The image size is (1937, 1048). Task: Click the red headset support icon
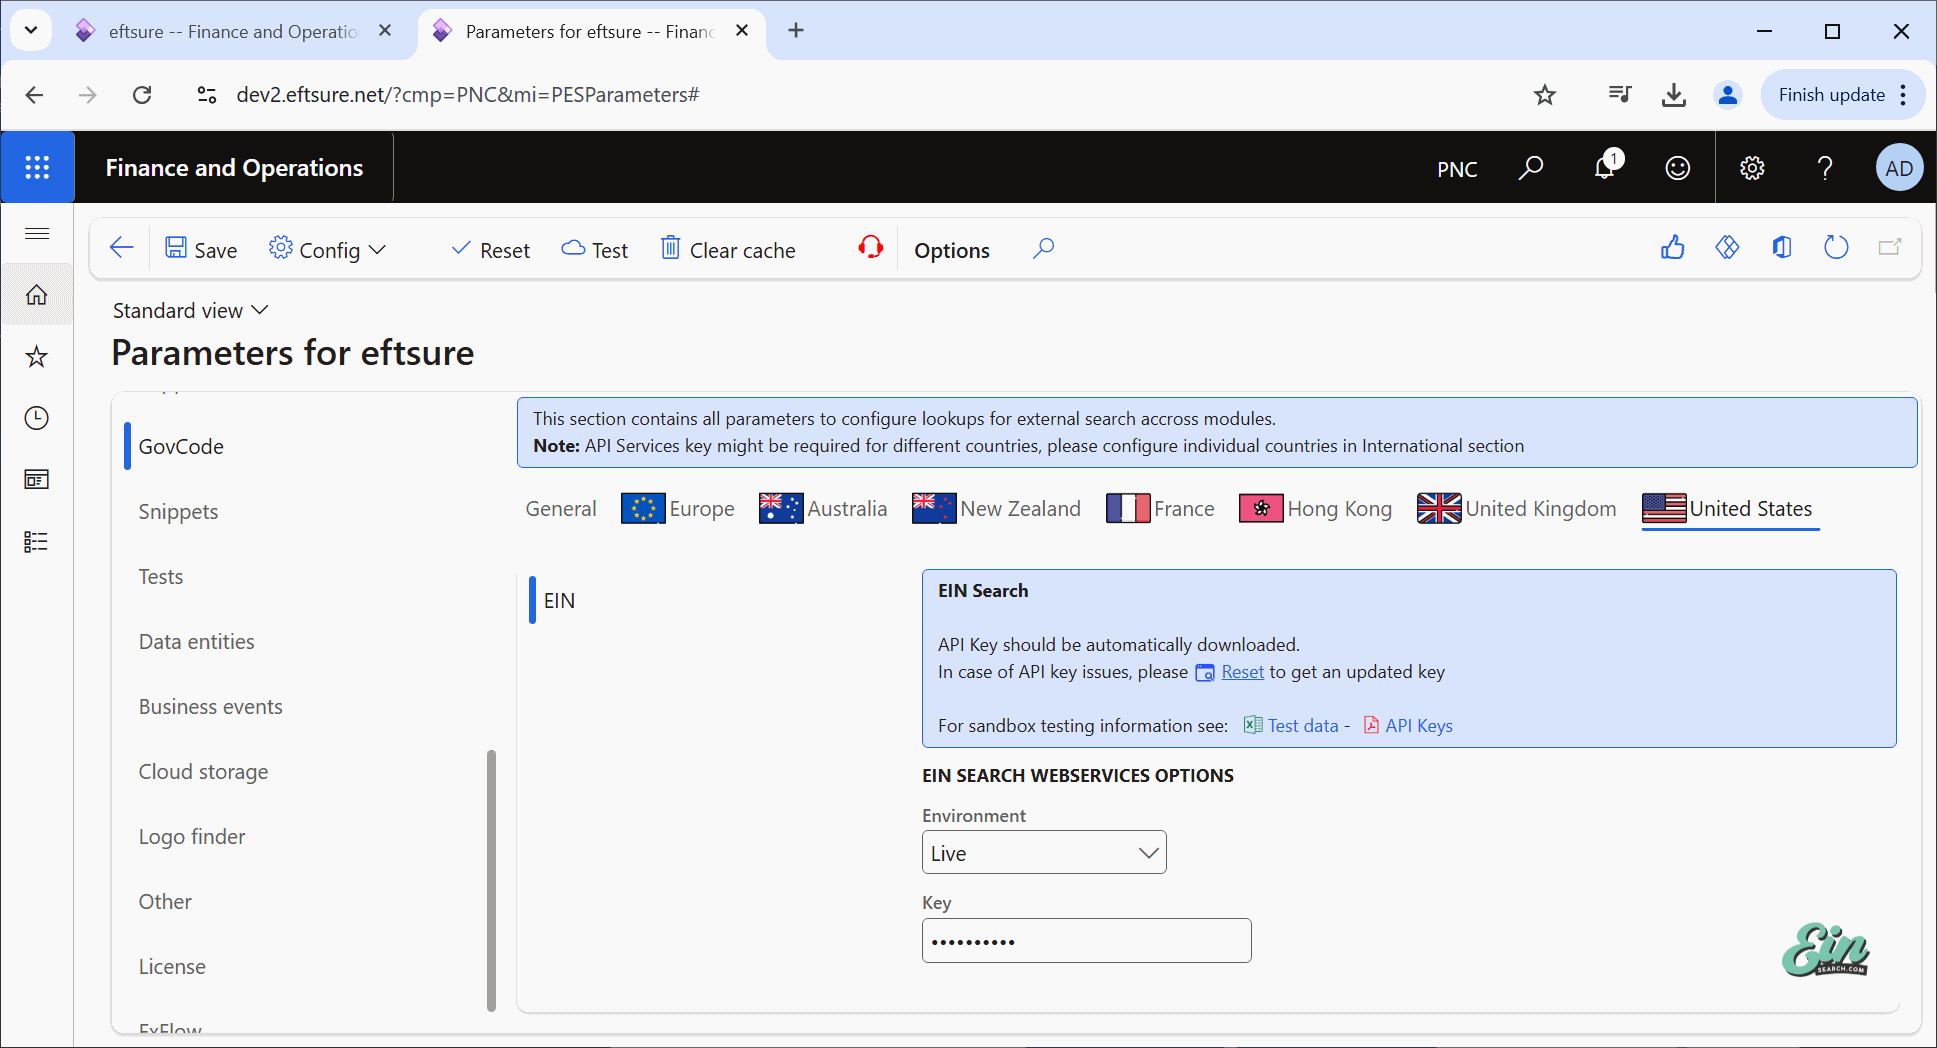click(871, 248)
